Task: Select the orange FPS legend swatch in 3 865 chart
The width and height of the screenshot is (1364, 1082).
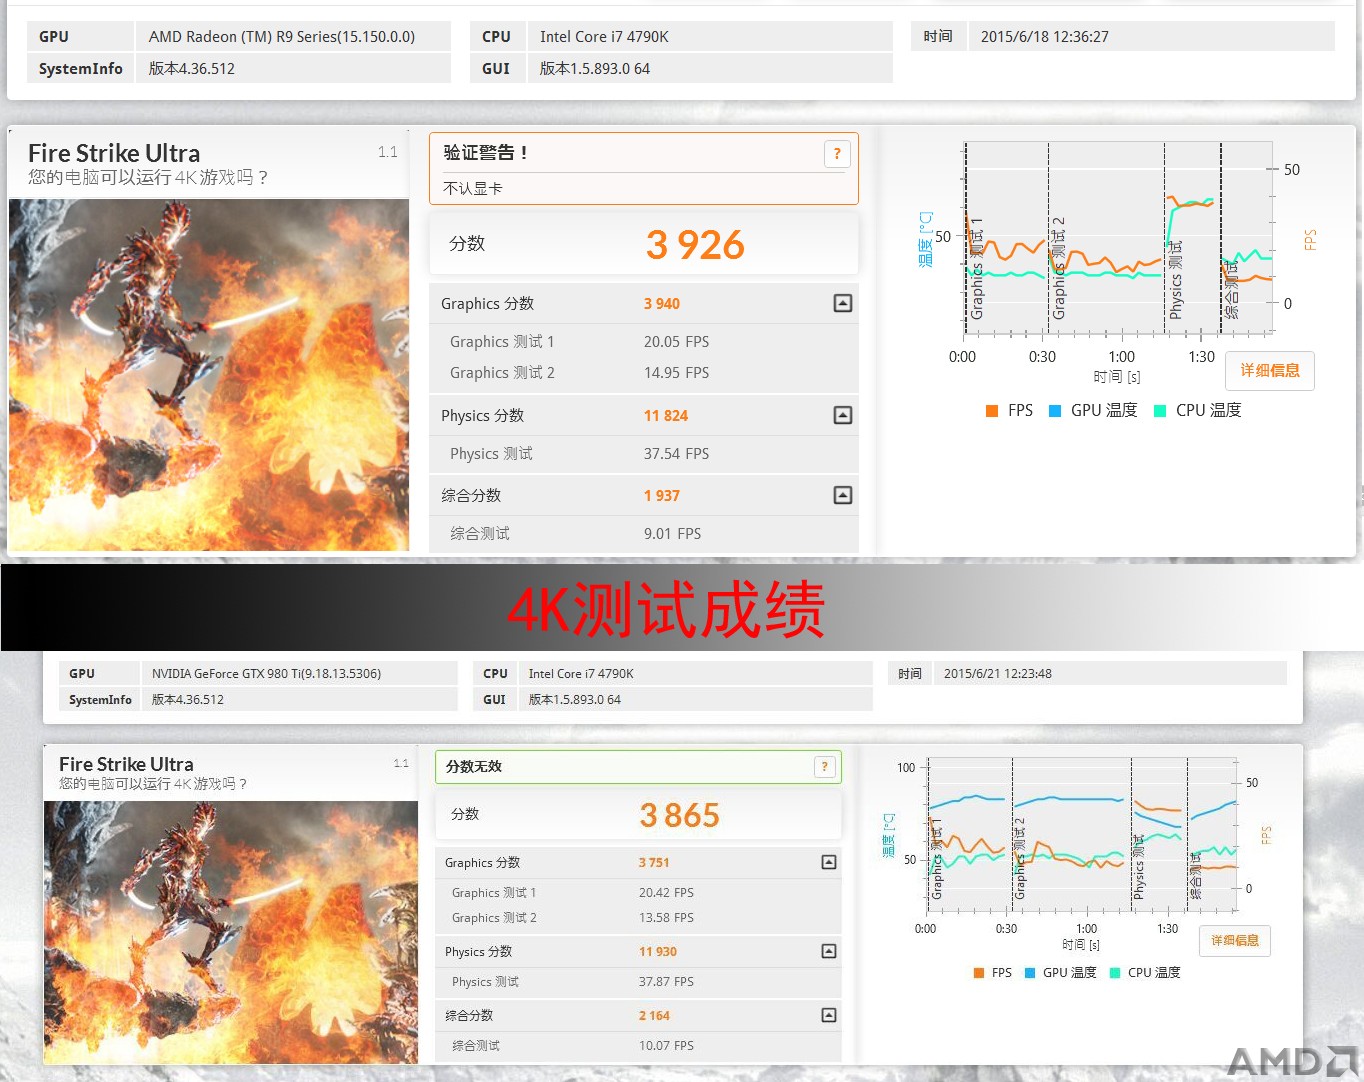Action: (x=979, y=973)
